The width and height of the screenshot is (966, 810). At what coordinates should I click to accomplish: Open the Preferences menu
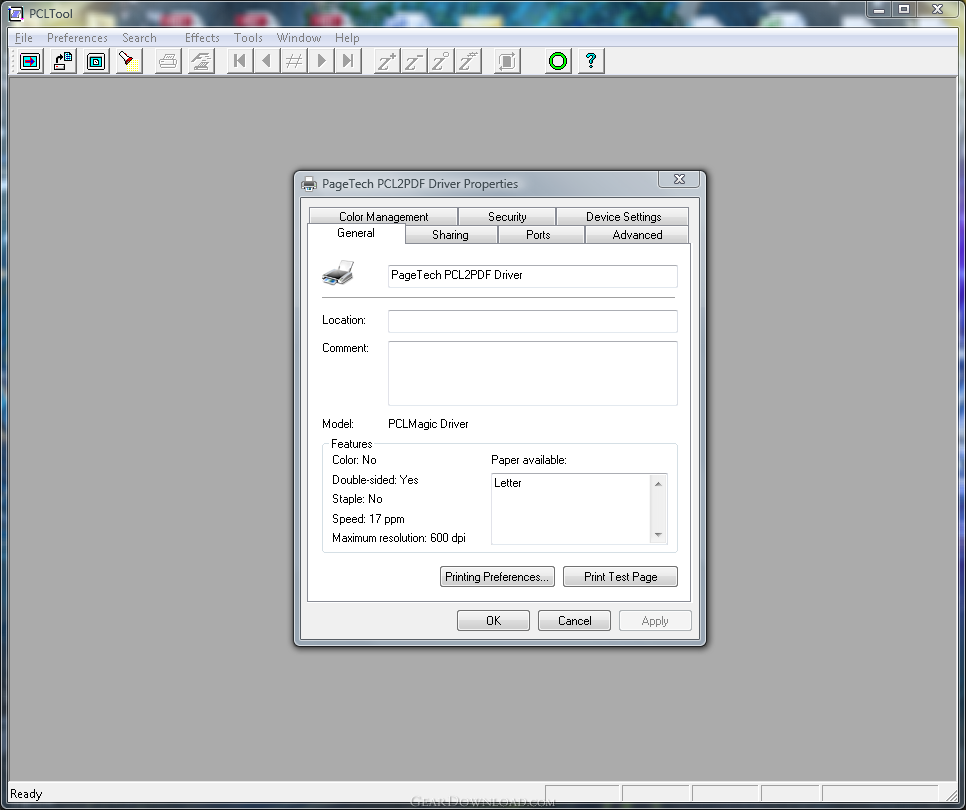click(x=77, y=38)
